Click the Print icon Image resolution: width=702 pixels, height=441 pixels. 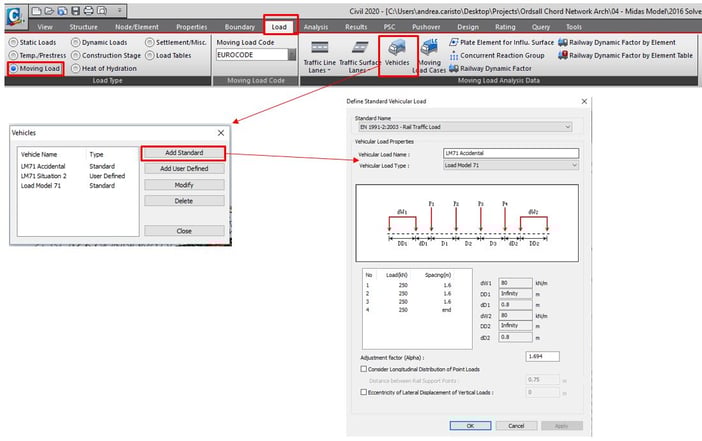click(89, 10)
